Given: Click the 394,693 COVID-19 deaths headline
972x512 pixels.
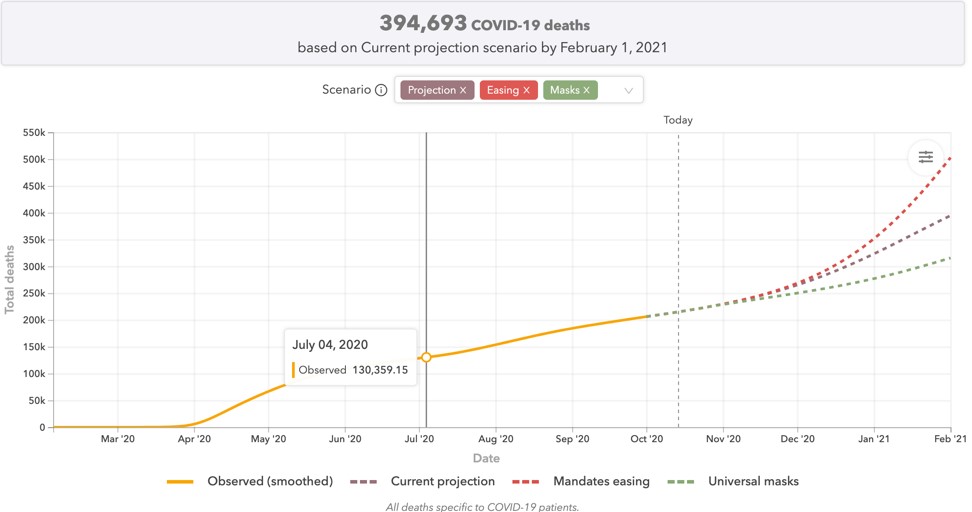Looking at the screenshot, I should pos(484,24).
